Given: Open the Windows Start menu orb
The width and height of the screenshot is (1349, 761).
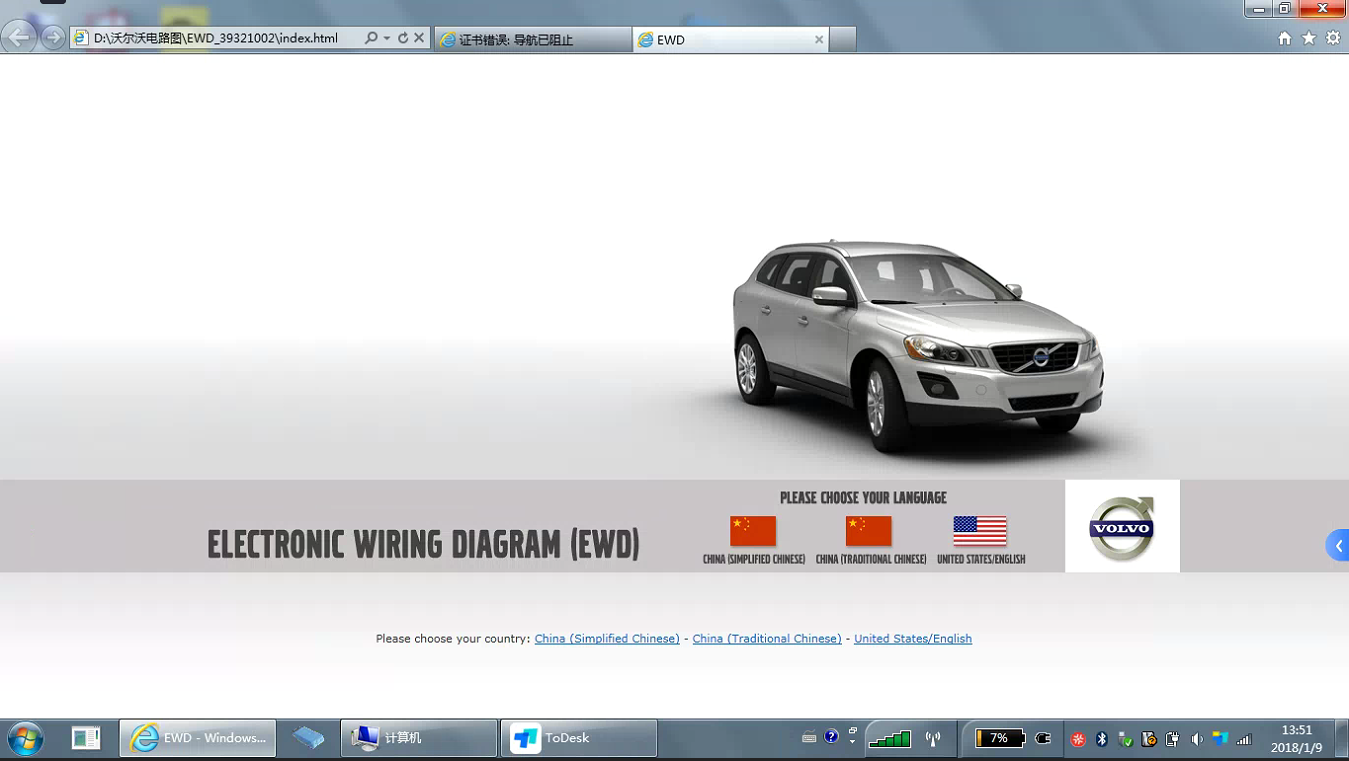Looking at the screenshot, I should [26, 740].
